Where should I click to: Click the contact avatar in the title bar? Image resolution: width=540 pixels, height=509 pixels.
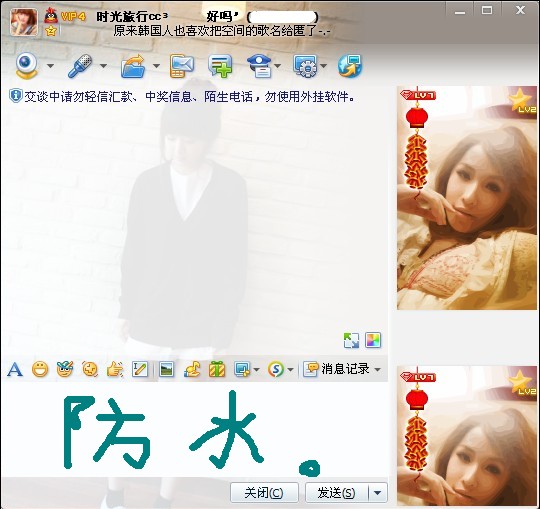pyautogui.click(x=24, y=22)
